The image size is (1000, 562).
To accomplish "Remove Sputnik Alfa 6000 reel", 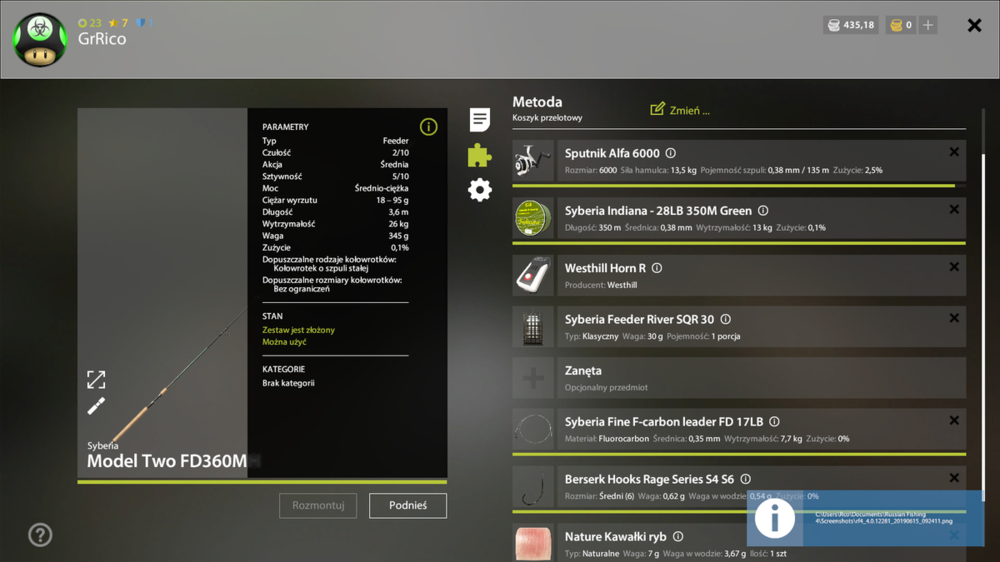I will (954, 152).
